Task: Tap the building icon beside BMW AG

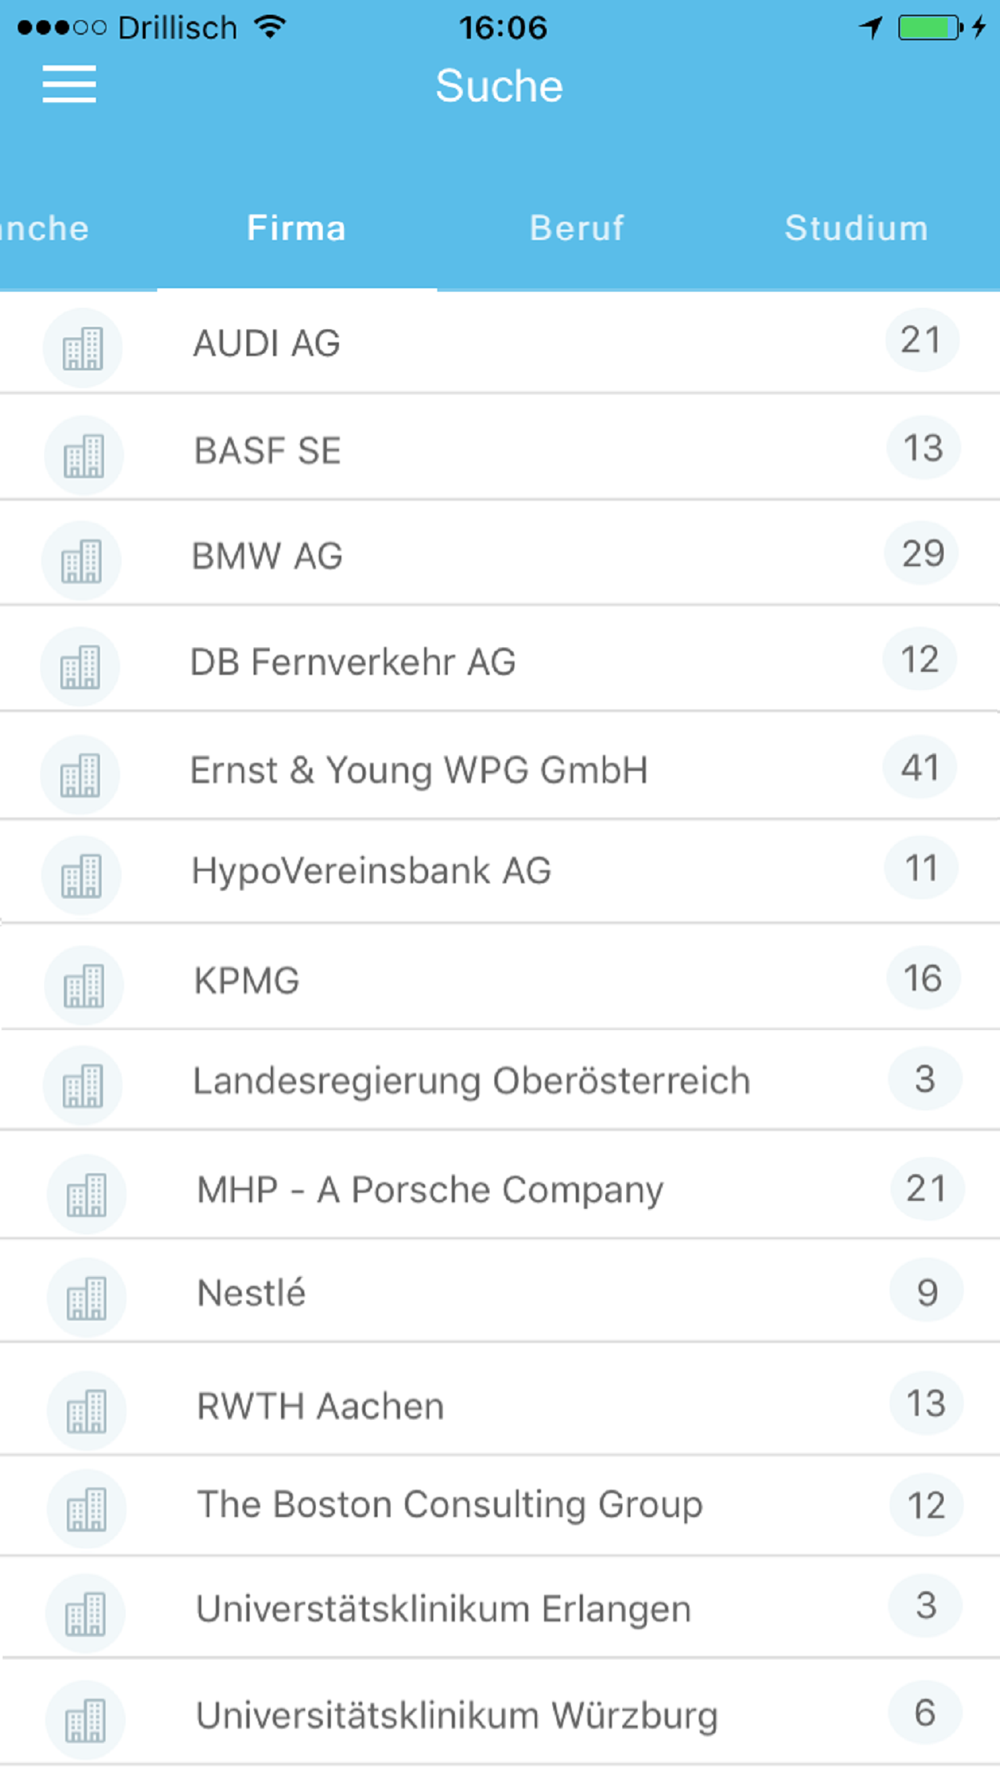Action: coord(81,561)
